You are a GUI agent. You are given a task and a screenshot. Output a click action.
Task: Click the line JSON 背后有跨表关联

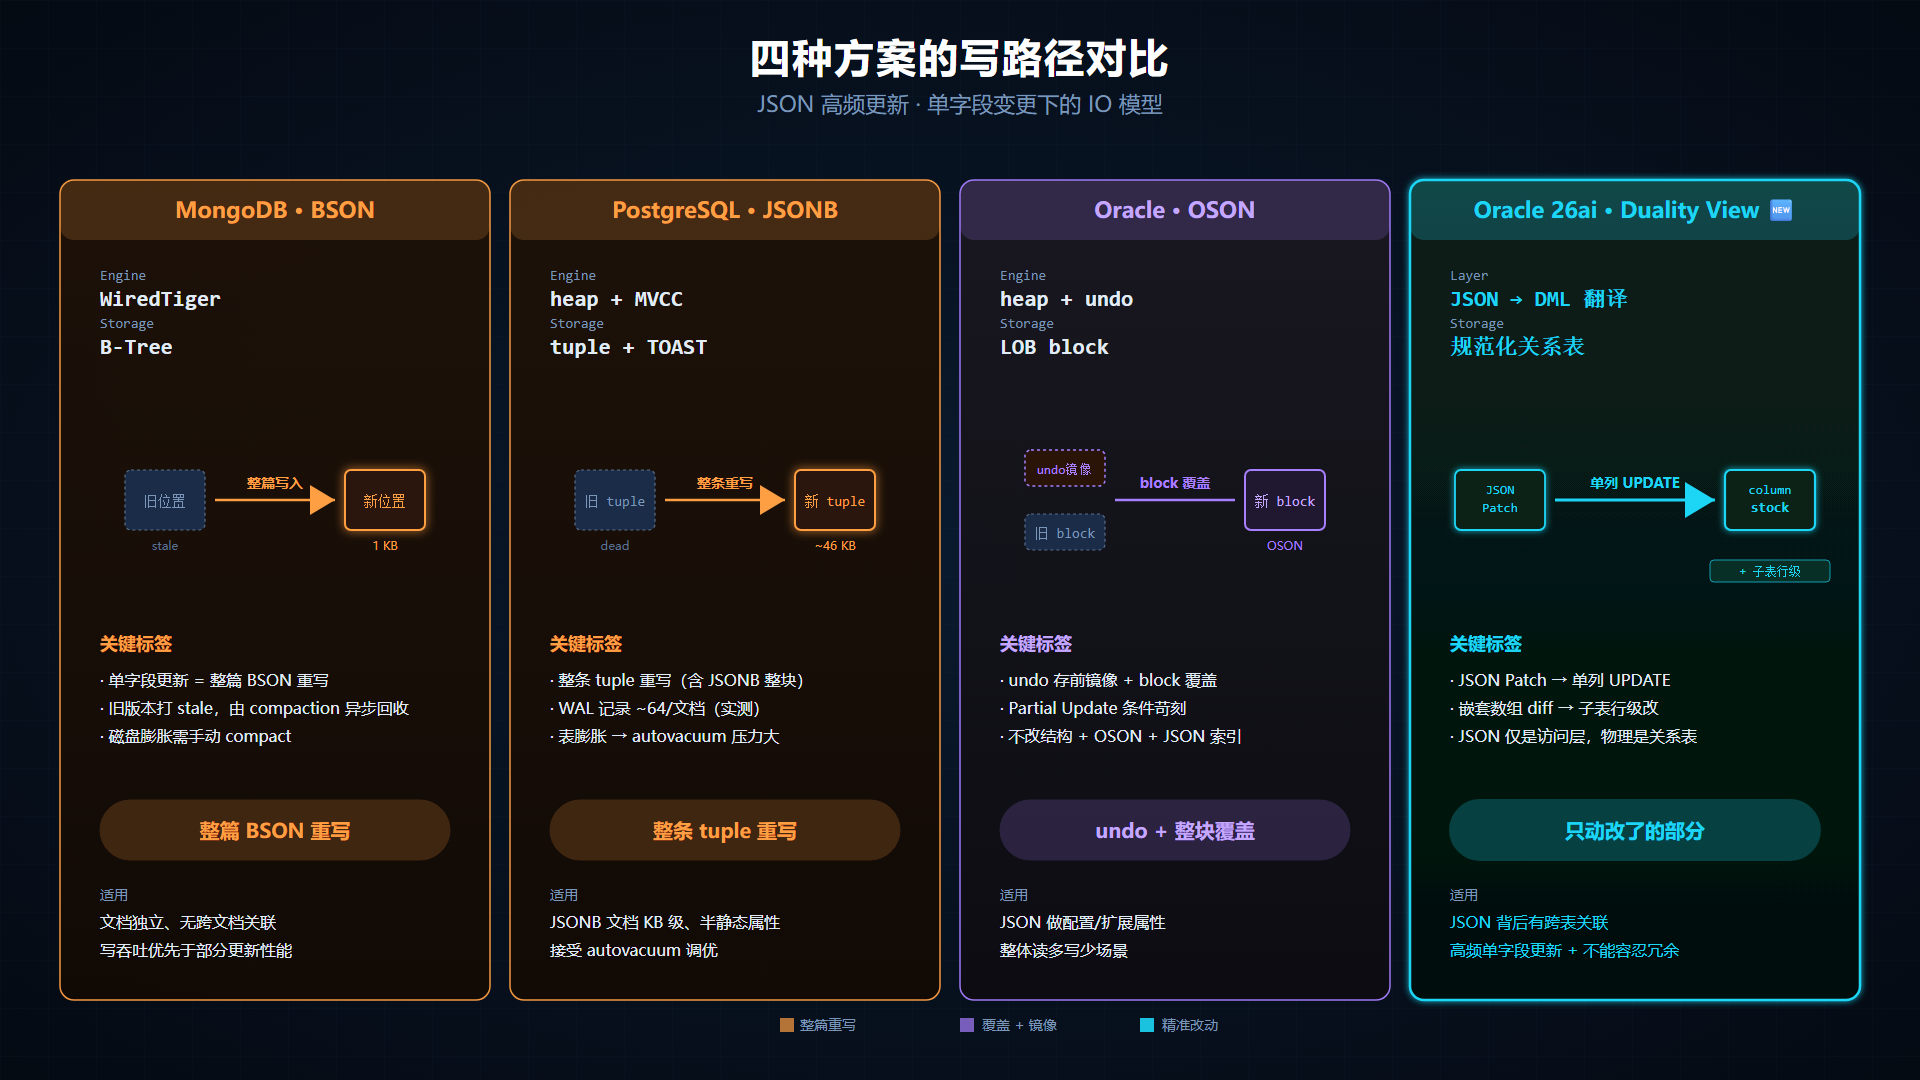pyautogui.click(x=1529, y=923)
